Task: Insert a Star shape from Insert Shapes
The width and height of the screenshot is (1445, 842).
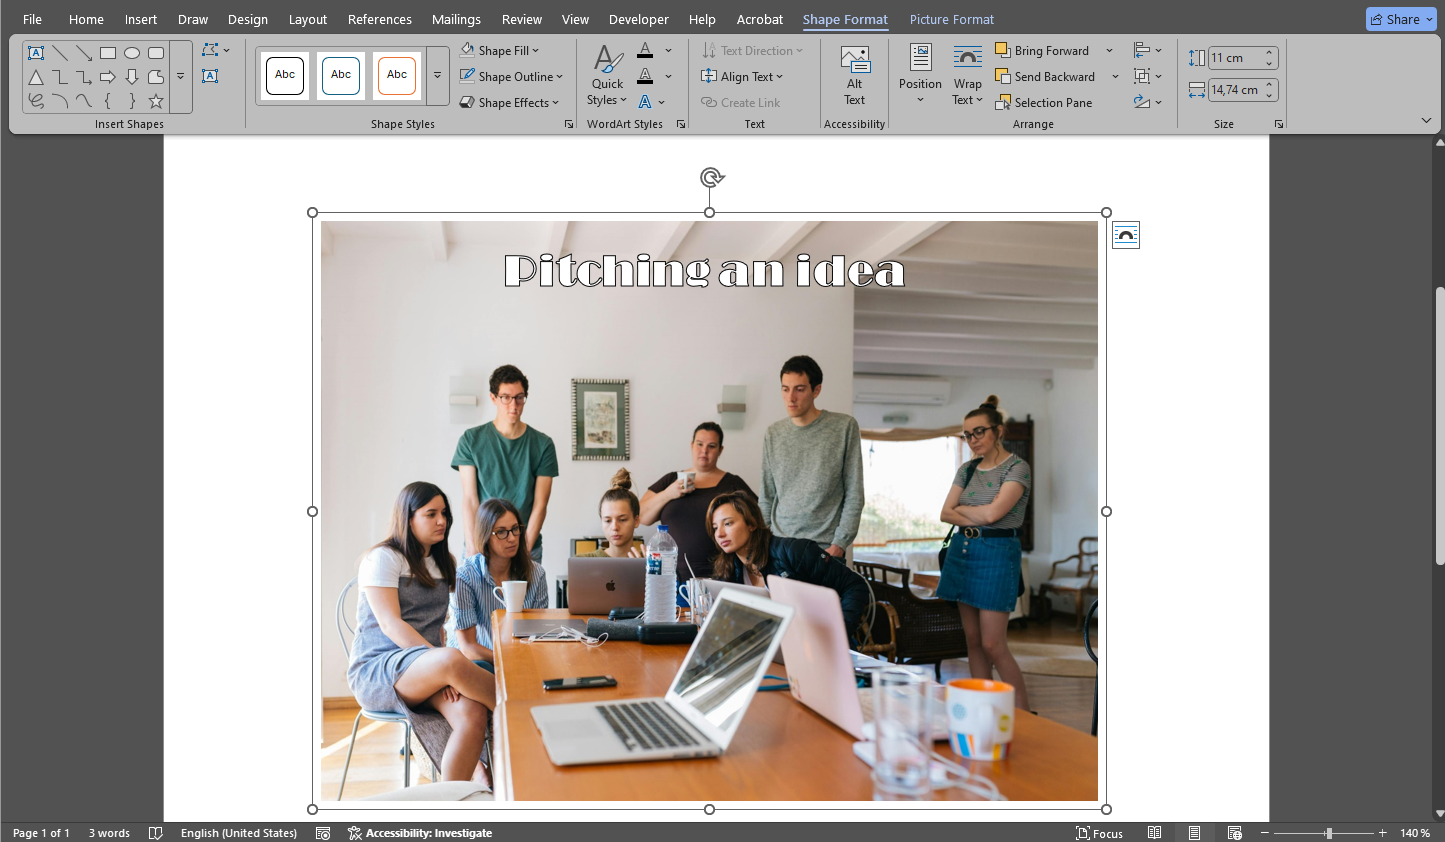Action: [155, 100]
